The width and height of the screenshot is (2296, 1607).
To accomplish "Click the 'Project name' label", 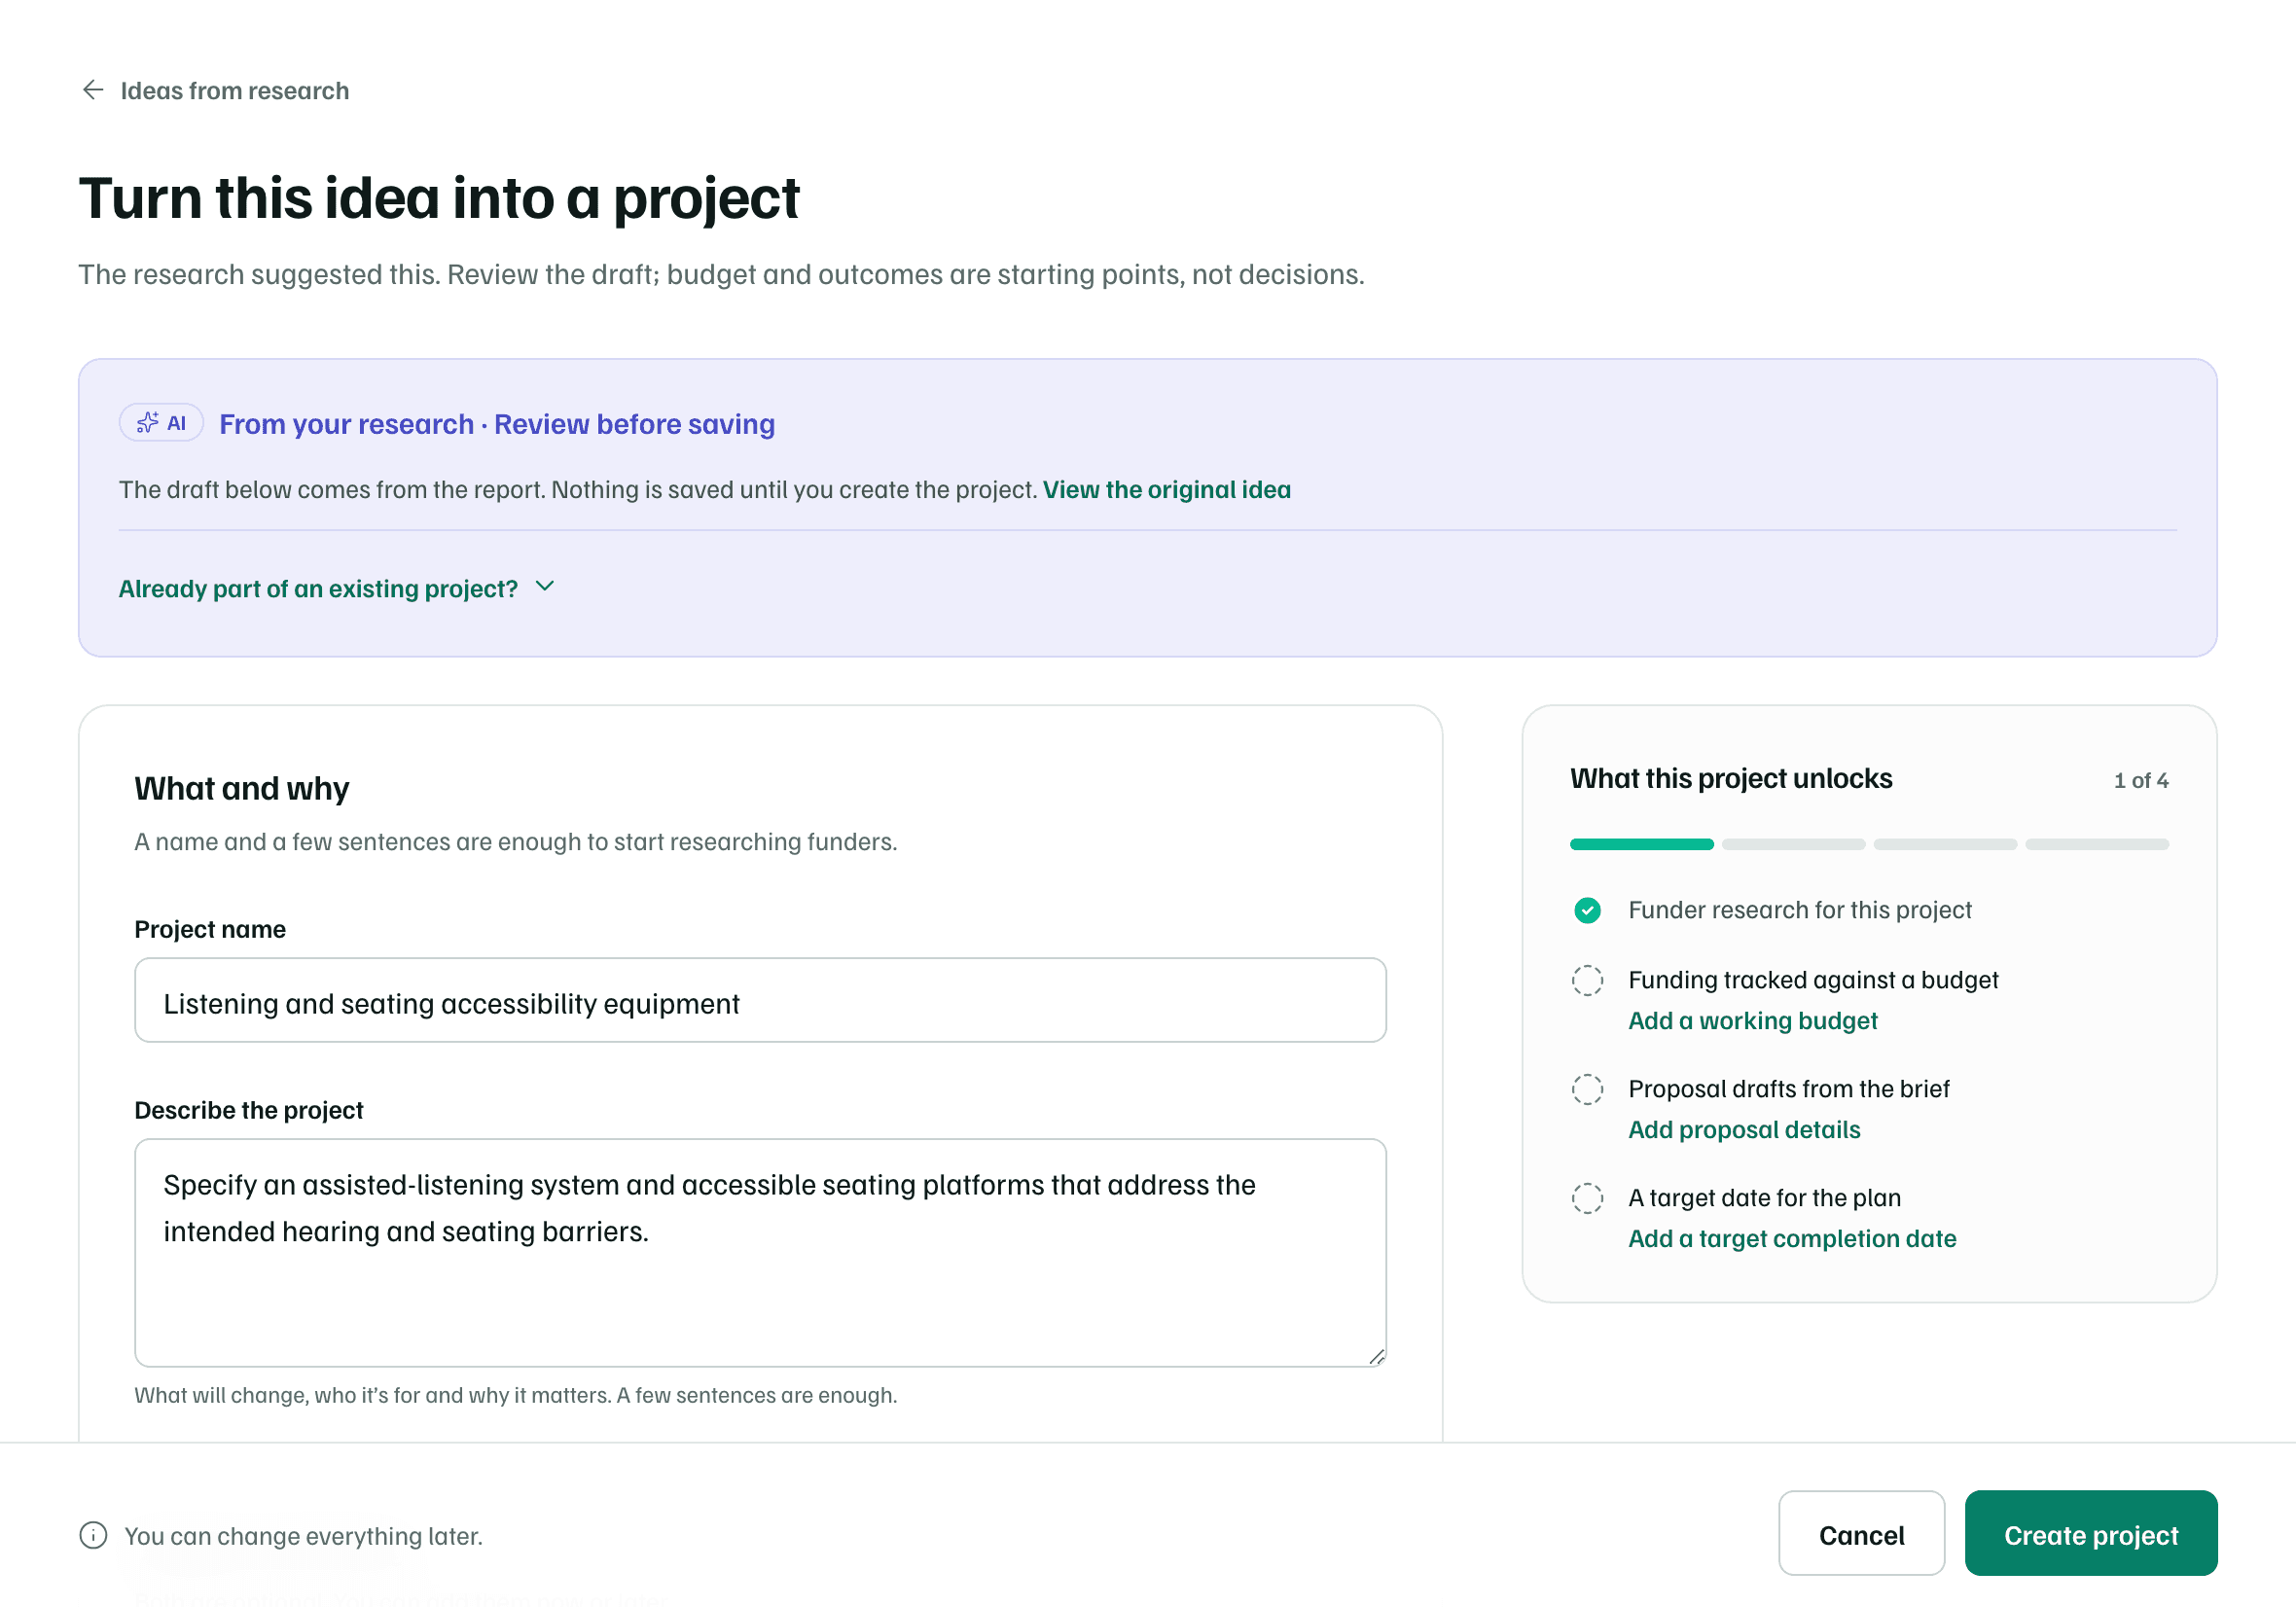I will tap(210, 929).
